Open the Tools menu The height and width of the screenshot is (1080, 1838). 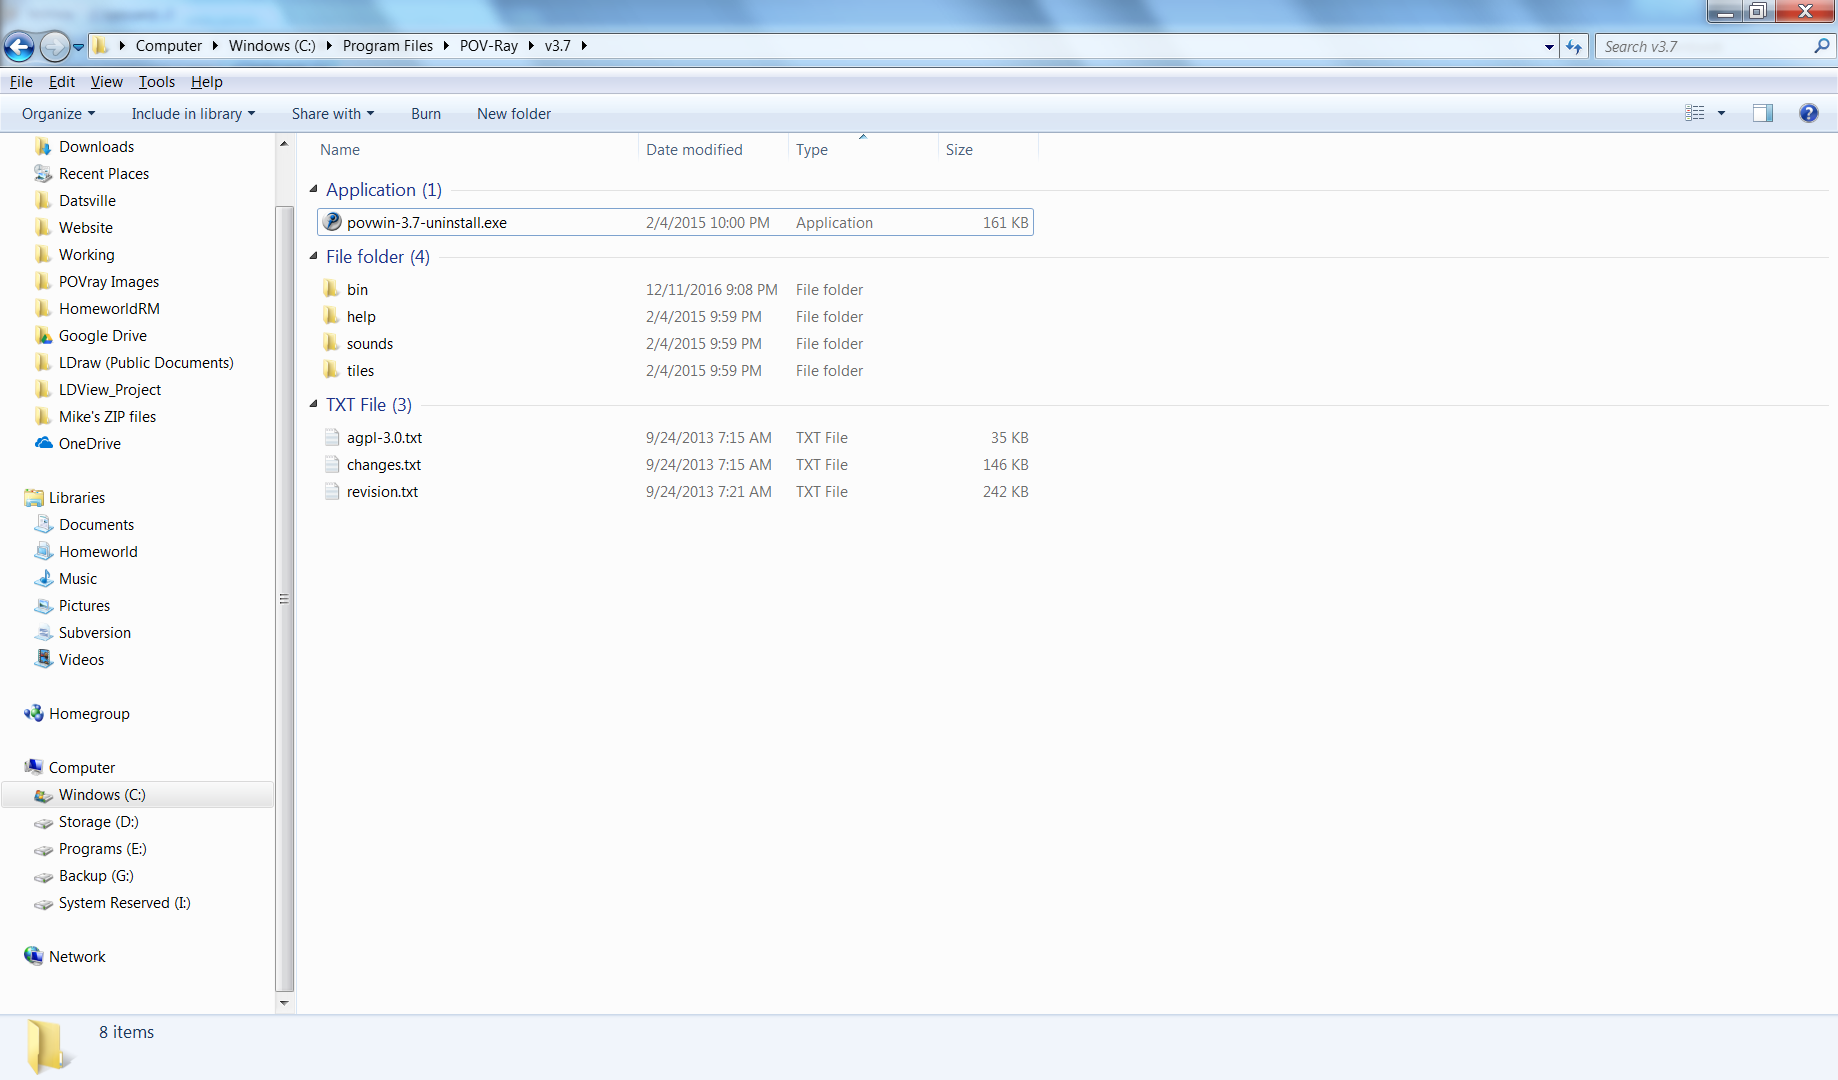pos(156,82)
